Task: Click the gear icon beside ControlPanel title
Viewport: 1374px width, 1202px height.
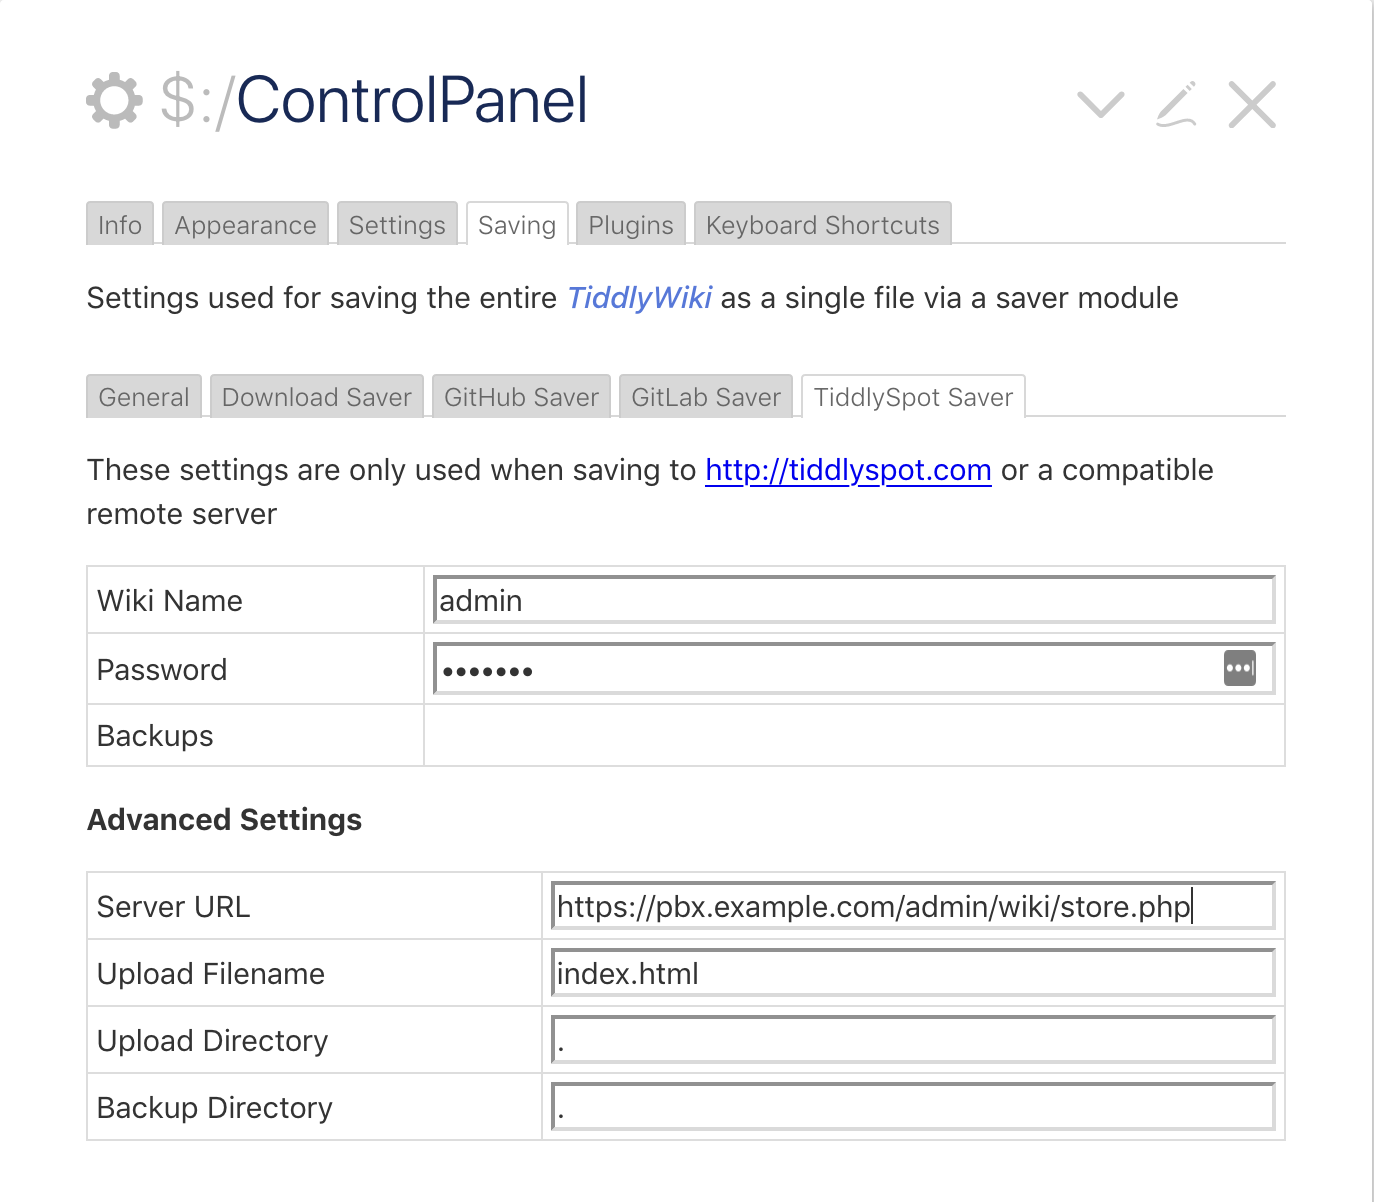Action: click(x=114, y=100)
